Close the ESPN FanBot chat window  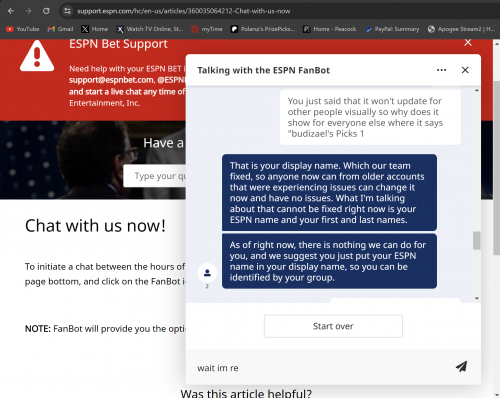[x=465, y=70]
